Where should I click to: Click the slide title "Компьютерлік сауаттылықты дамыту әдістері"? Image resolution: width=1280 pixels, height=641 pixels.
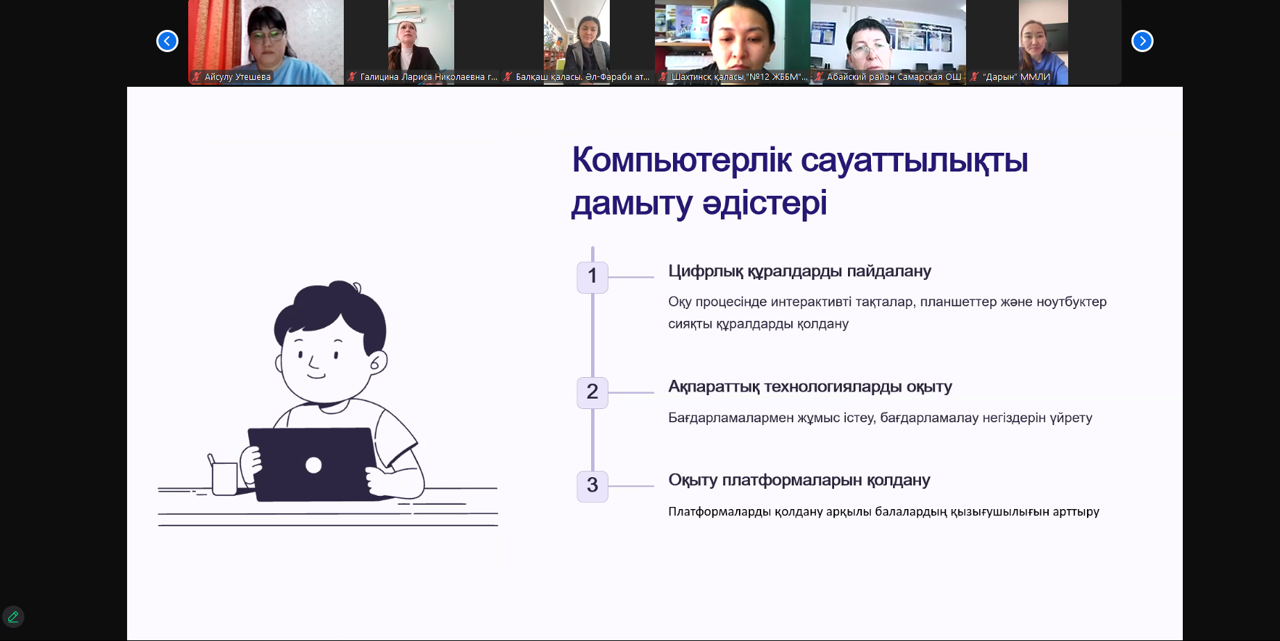tap(798, 180)
